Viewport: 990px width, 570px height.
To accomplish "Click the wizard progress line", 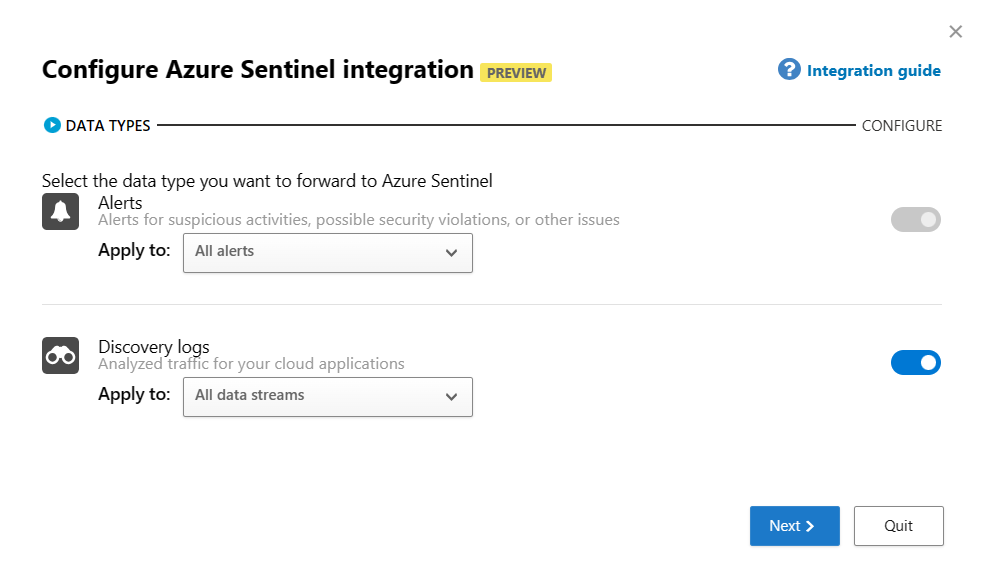I will coord(506,125).
